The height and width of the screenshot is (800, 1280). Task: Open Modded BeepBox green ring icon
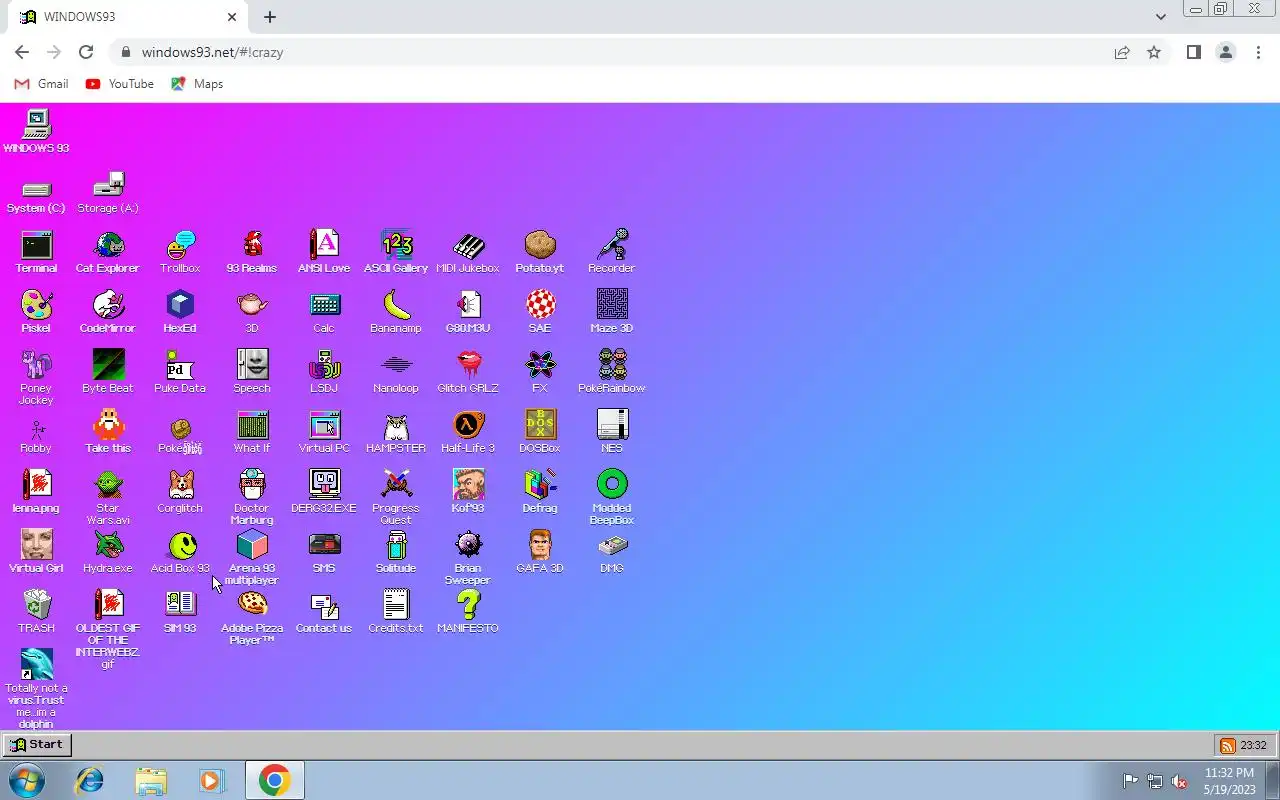612,495
